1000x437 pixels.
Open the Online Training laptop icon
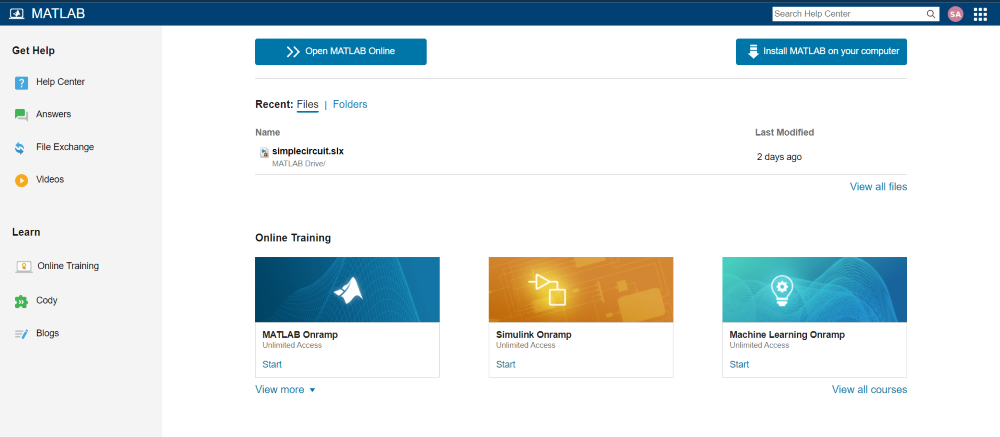(x=23, y=267)
